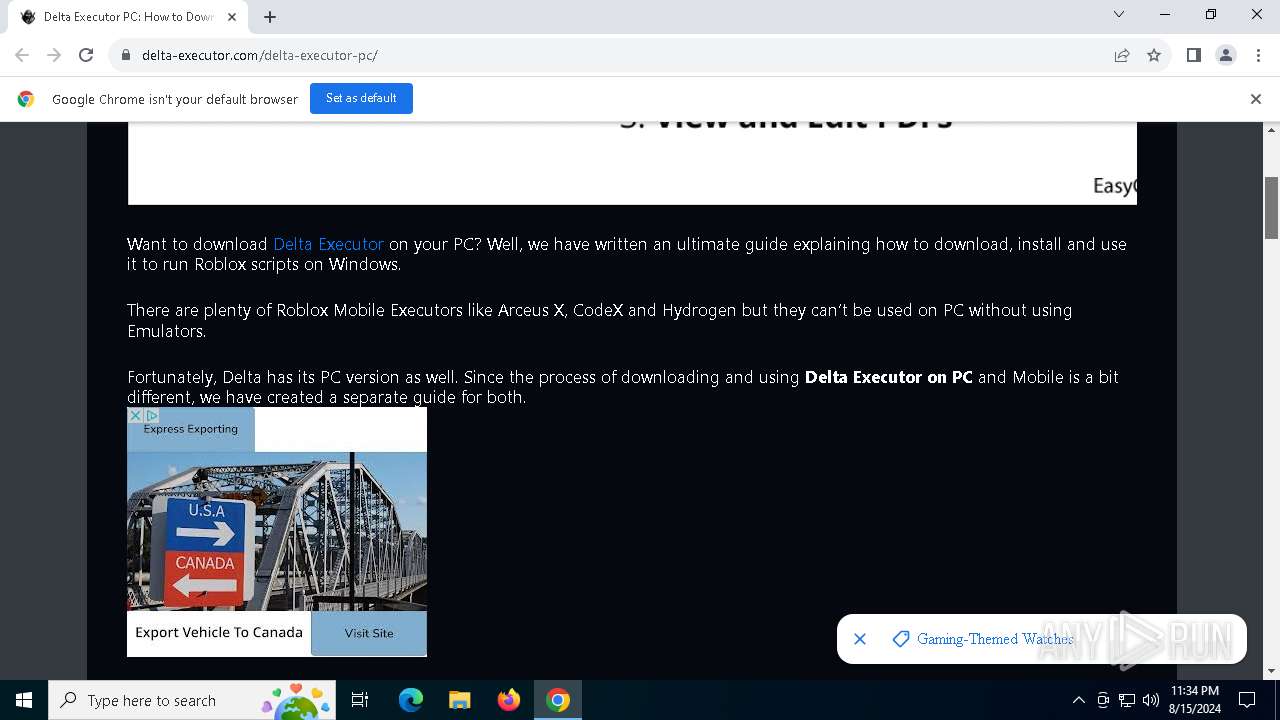Close the Express Exporting ad

[x=135, y=415]
